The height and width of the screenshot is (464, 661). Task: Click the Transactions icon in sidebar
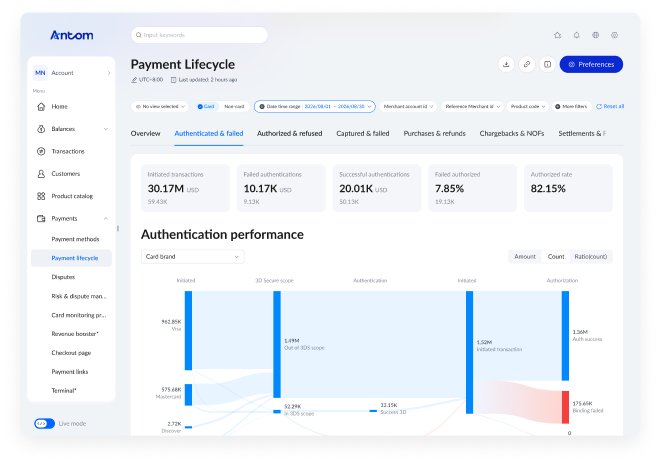(x=41, y=151)
